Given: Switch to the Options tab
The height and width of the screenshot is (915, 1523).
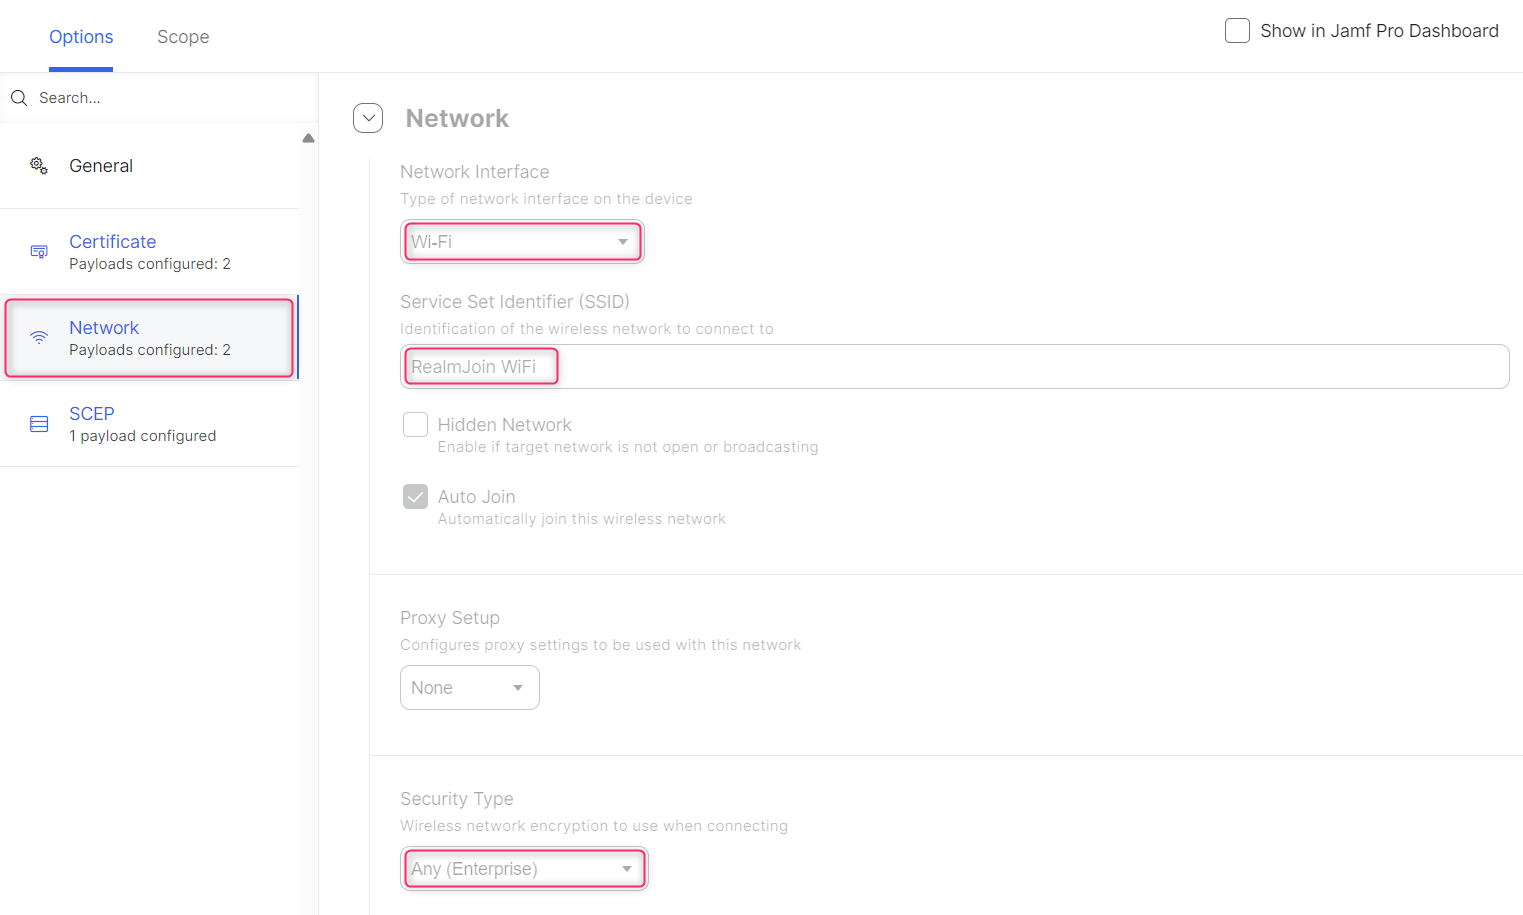Looking at the screenshot, I should click(x=81, y=37).
